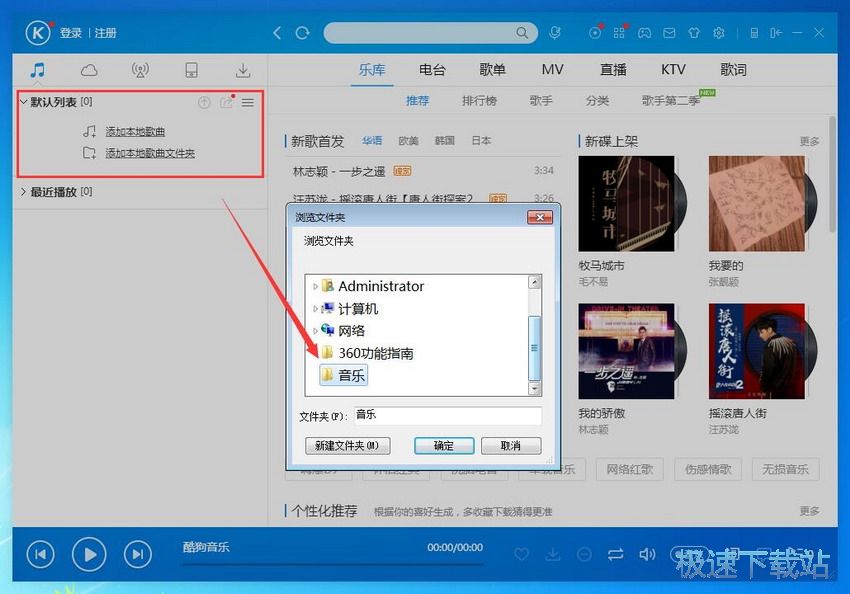Click the 网络红歌 tag button
The image size is (850, 594).
pos(629,469)
